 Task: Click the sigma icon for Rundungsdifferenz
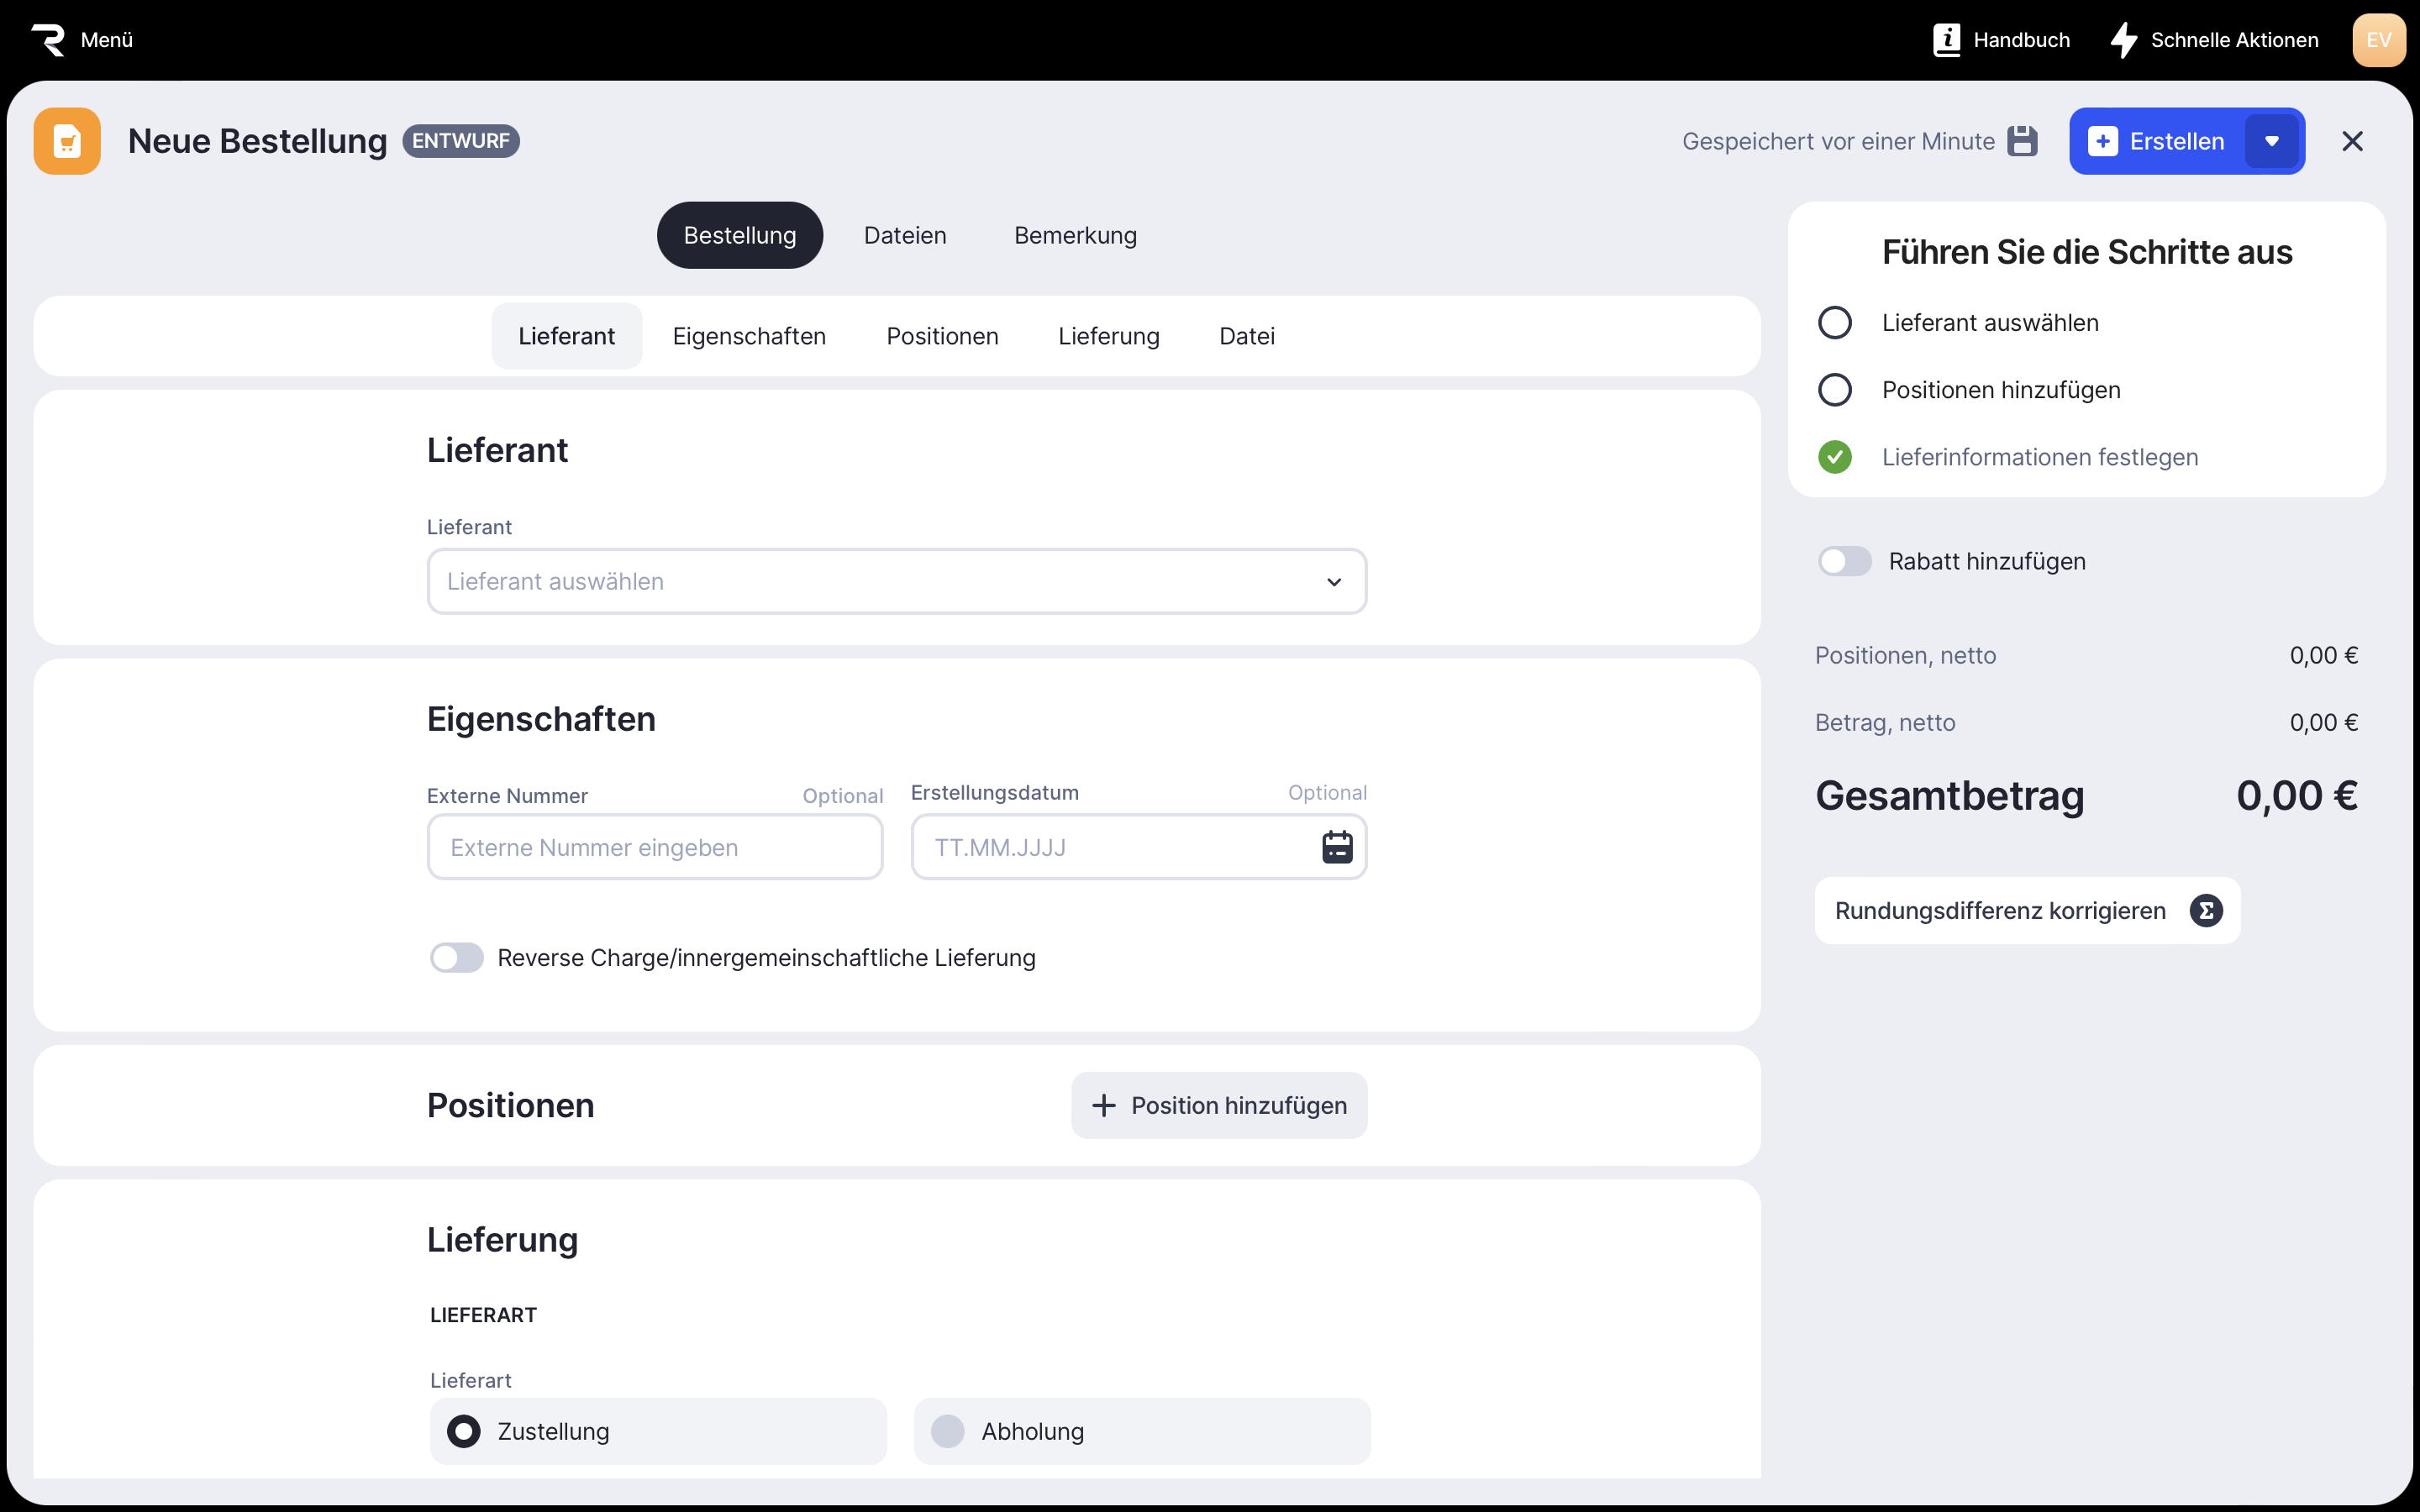pos(2206,911)
